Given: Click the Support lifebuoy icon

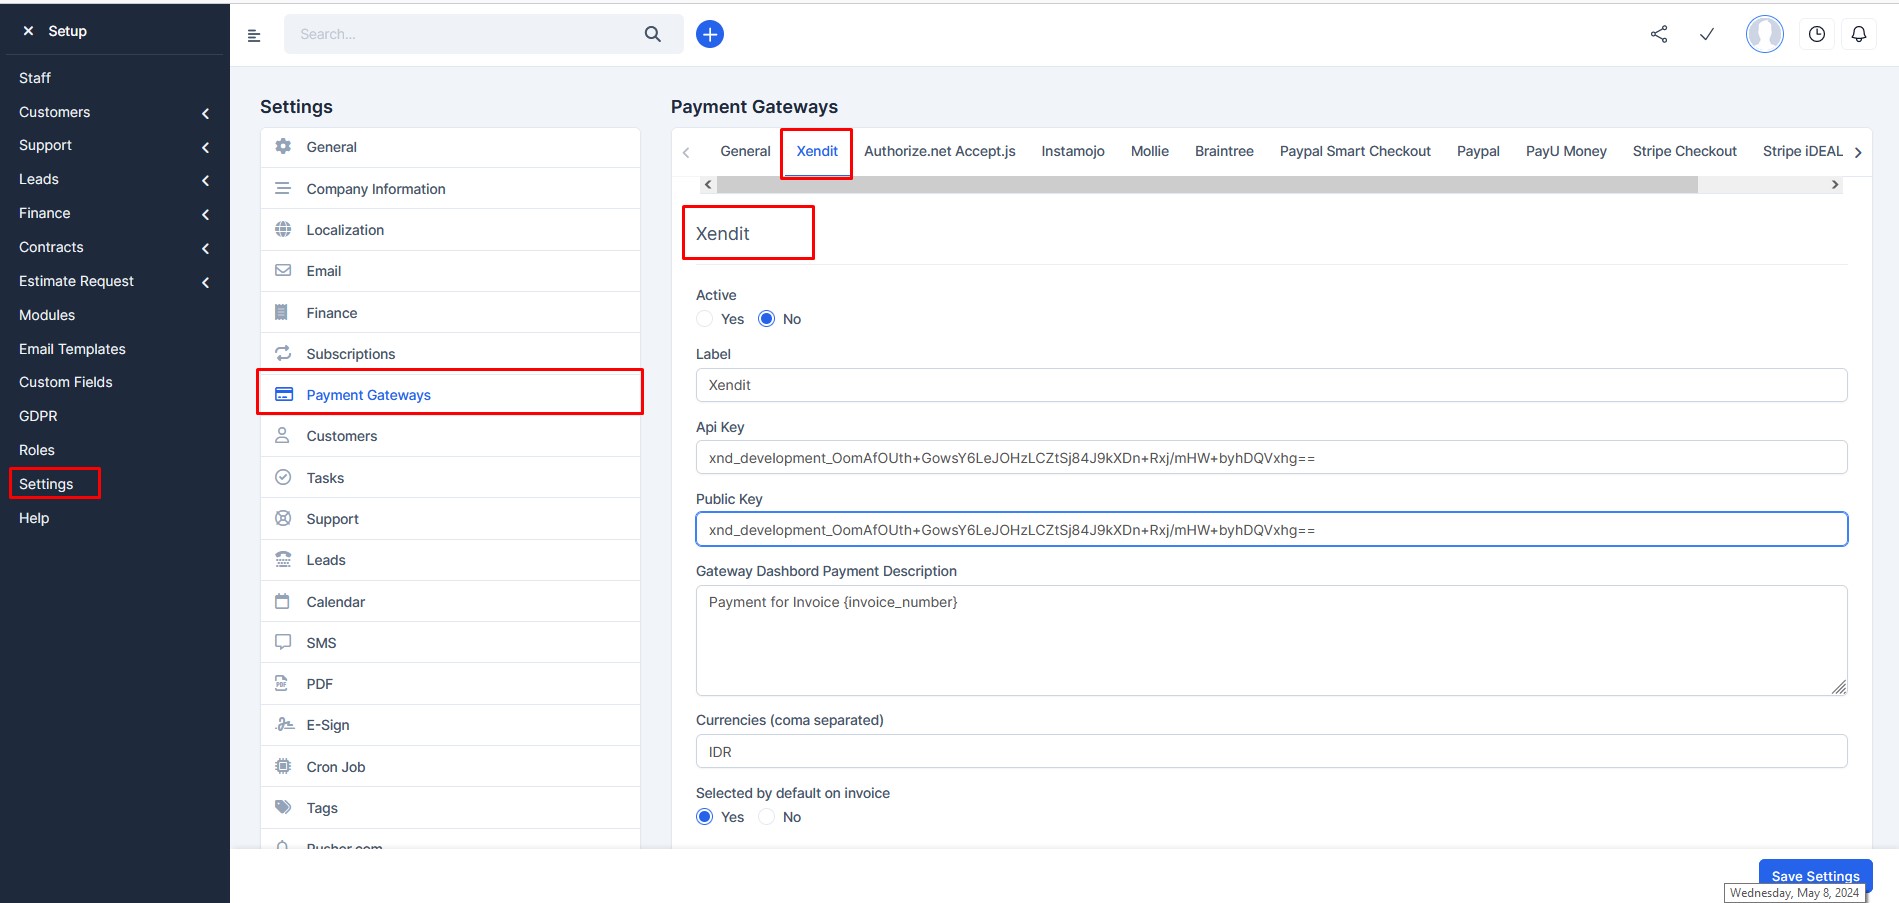Looking at the screenshot, I should 283,518.
